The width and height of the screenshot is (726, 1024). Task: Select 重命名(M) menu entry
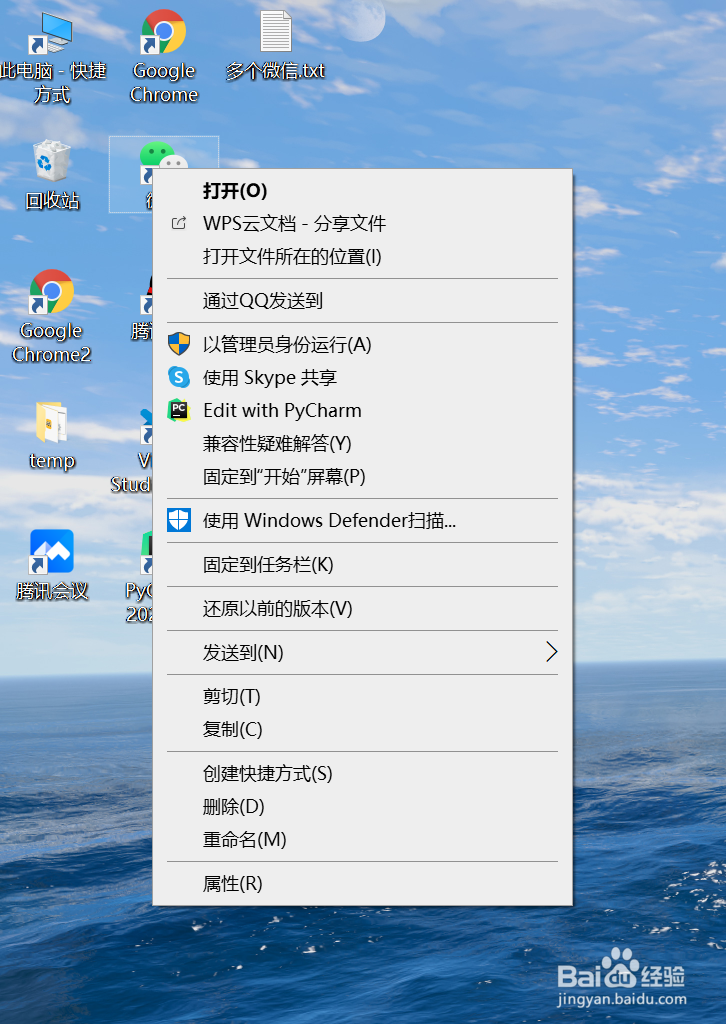[362, 839]
